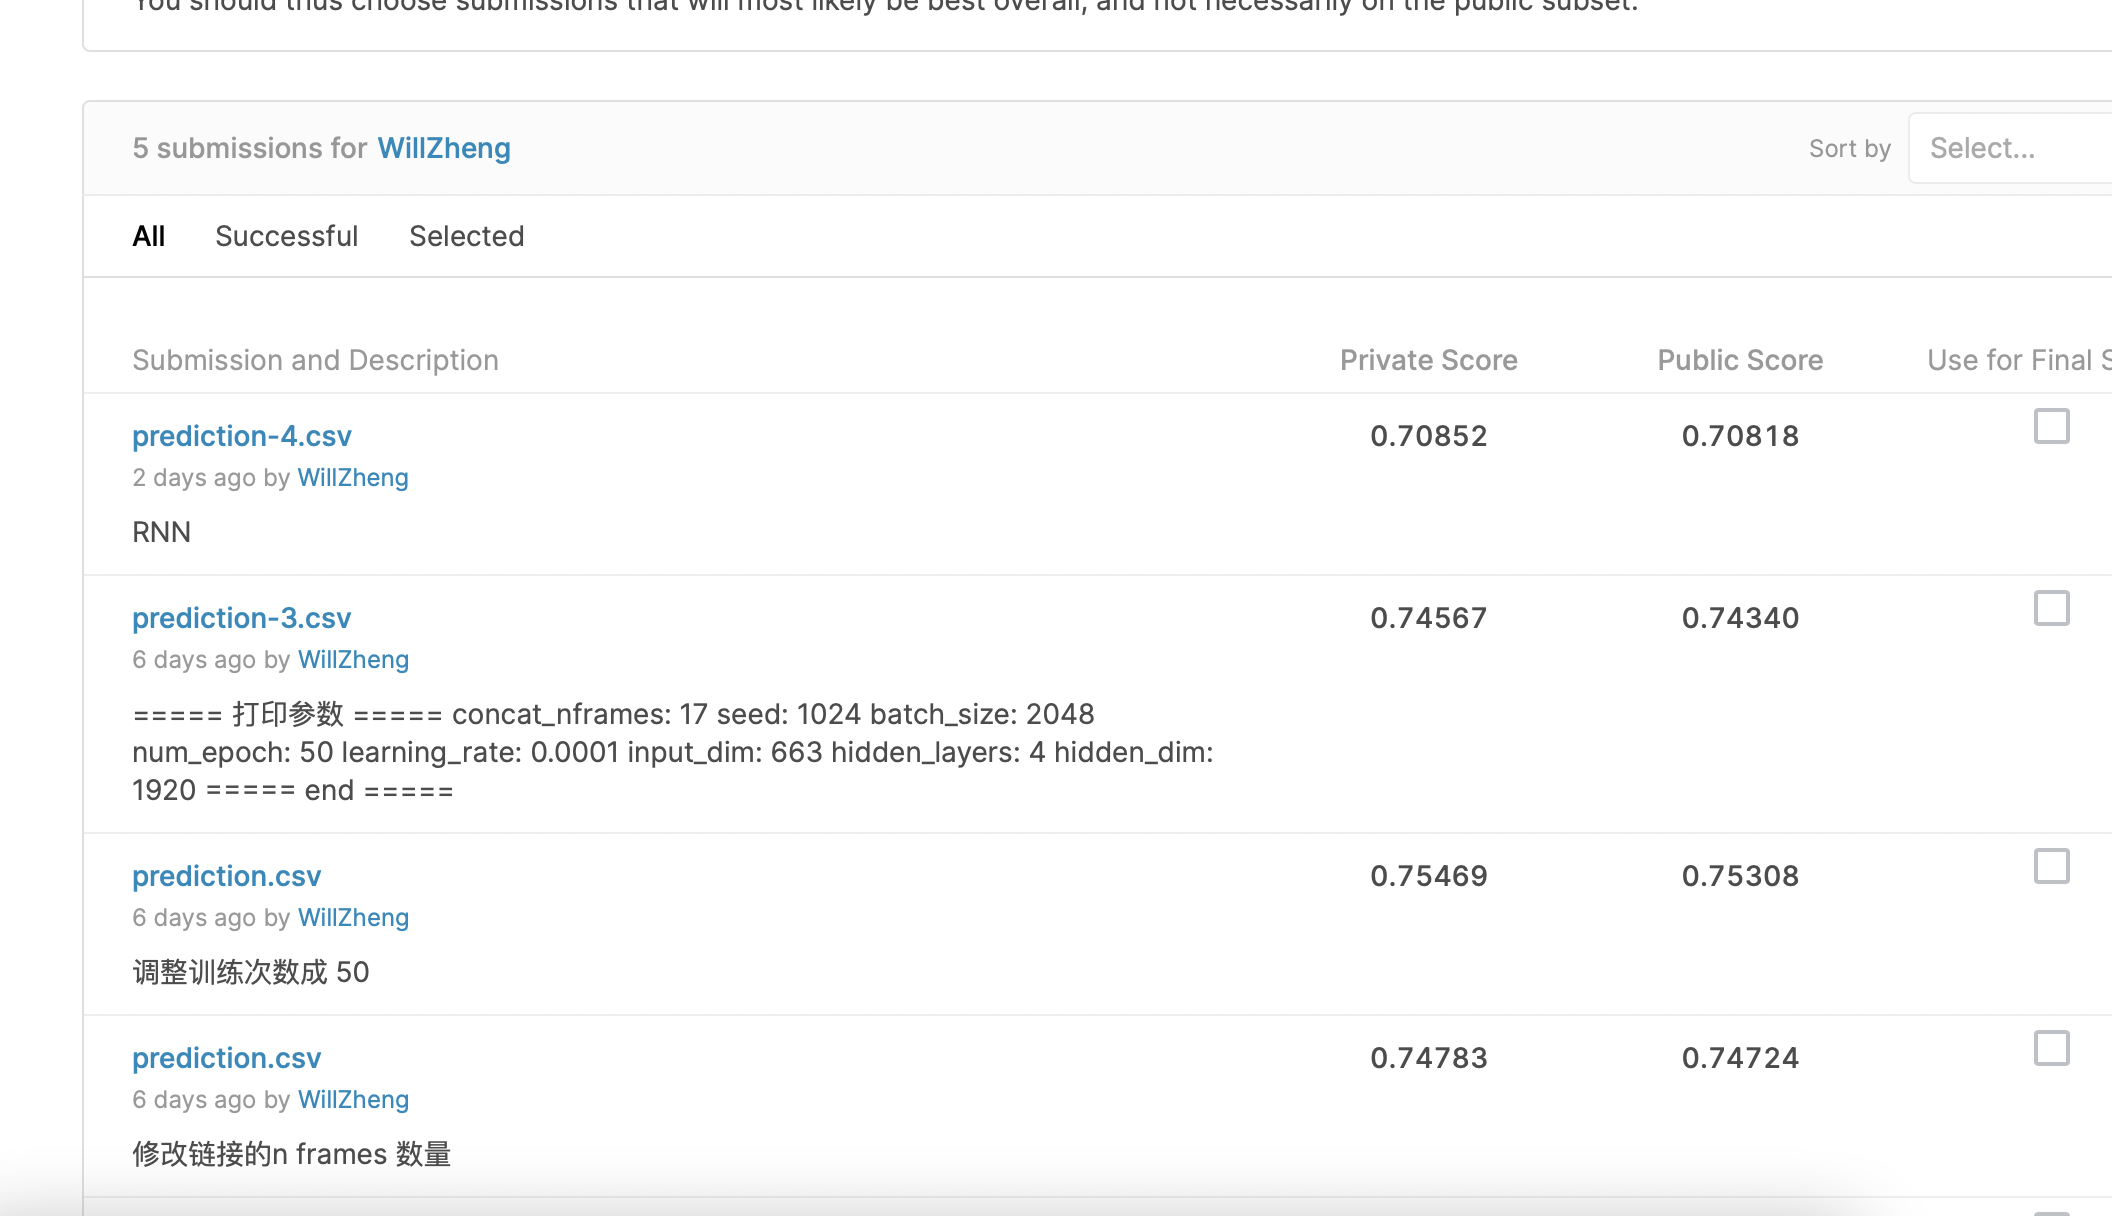Viewport: 2112px width, 1216px height.
Task: Click WillZheng author under 0.75469 submission
Action: click(353, 918)
